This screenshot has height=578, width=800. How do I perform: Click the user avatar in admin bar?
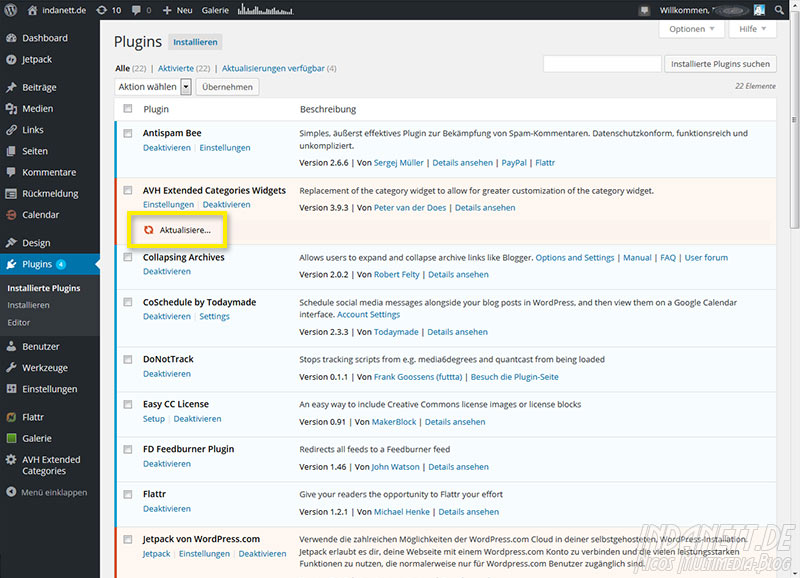(759, 10)
